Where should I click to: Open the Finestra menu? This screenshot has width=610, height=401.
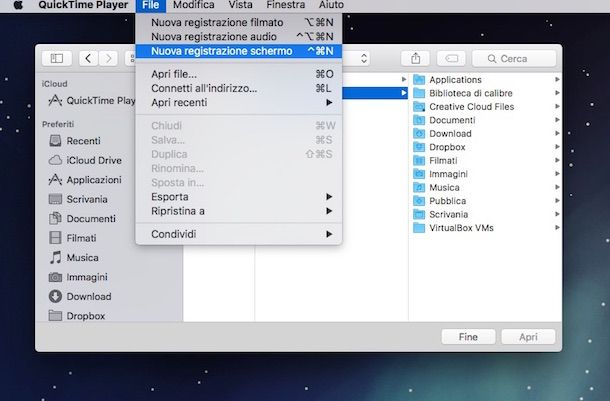click(286, 5)
